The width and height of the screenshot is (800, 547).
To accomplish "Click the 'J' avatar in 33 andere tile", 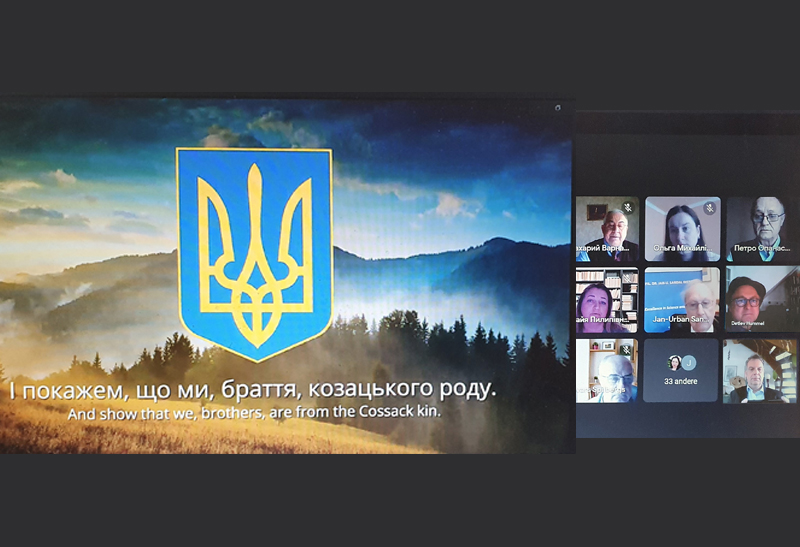I will [689, 363].
